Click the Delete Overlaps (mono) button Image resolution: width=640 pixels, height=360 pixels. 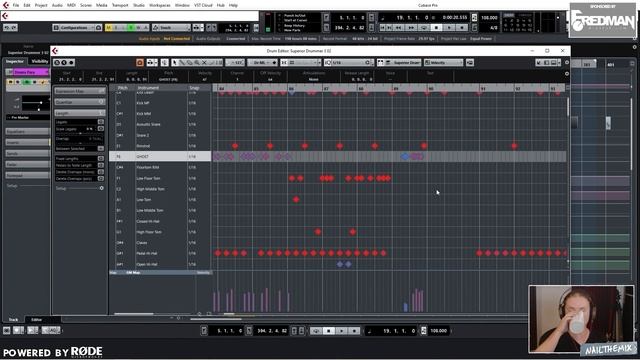[100, 172]
